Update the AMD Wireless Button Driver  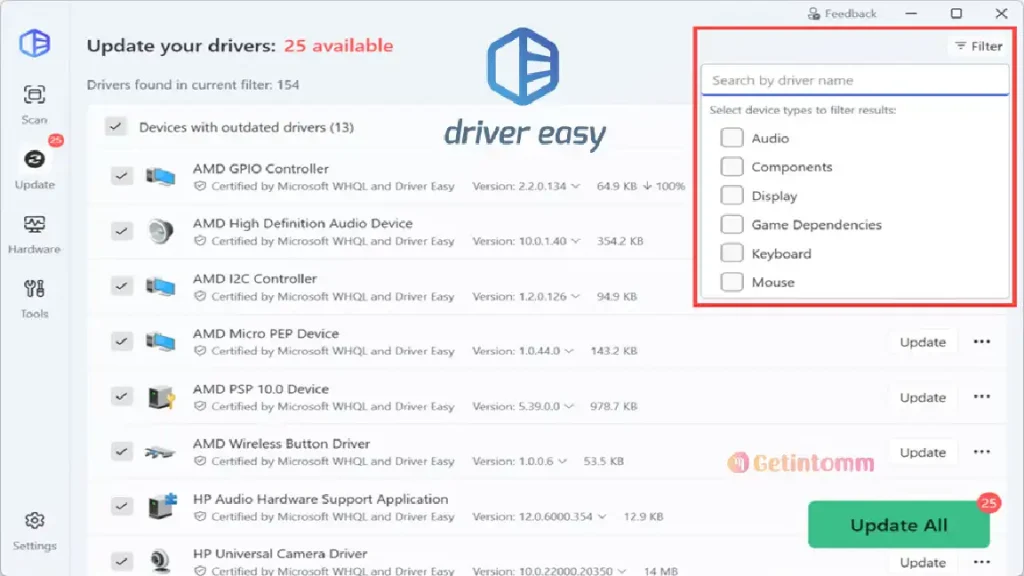pos(923,452)
